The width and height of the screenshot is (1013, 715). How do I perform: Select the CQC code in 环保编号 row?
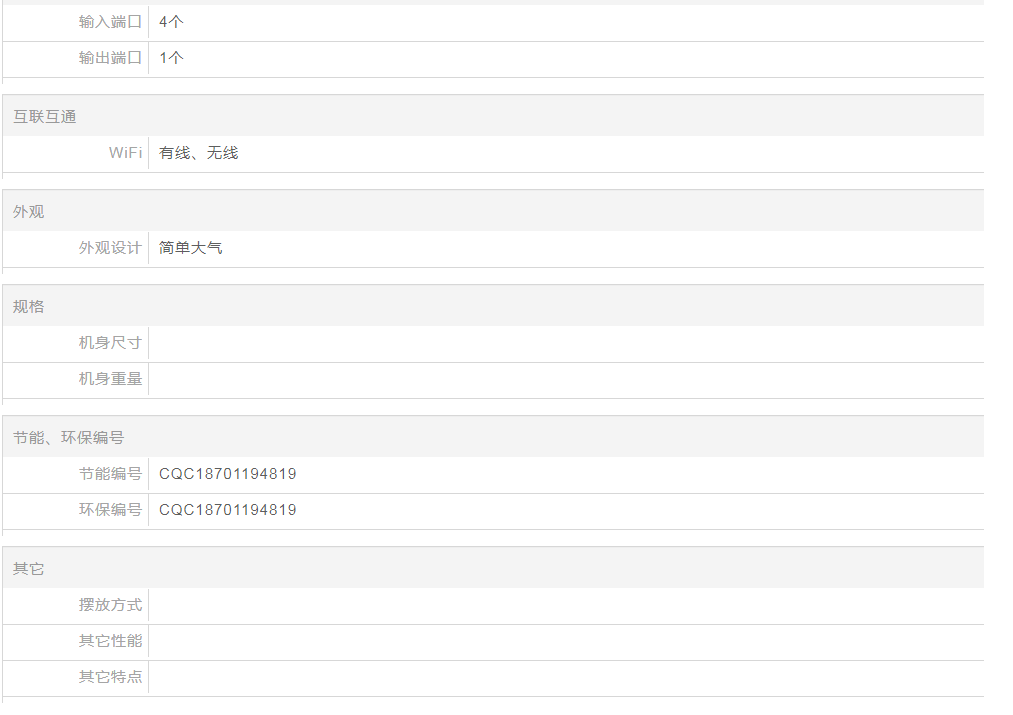pos(227,510)
